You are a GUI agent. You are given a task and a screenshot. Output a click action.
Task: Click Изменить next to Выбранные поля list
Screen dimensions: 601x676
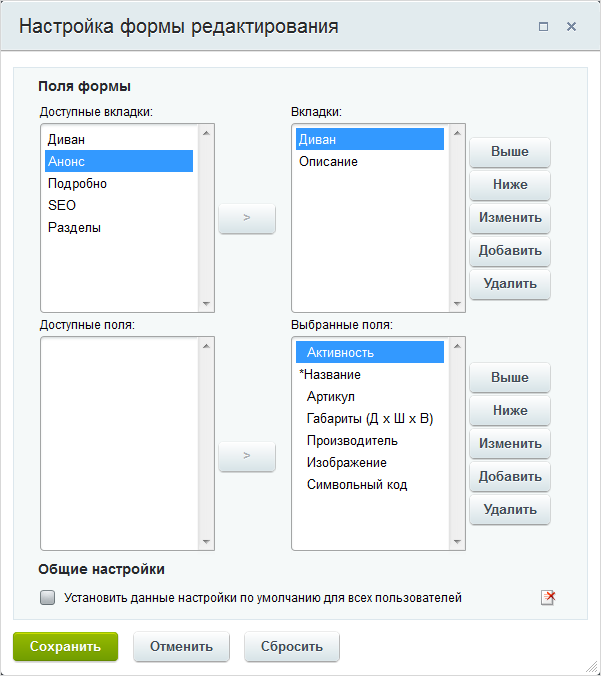[x=510, y=444]
